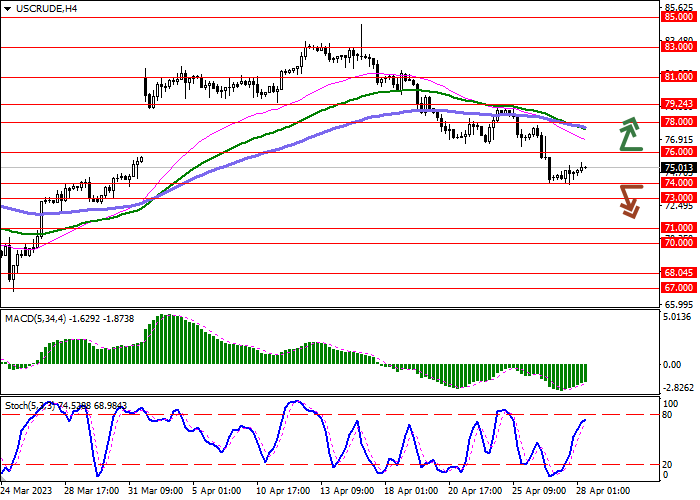The height and width of the screenshot is (500, 700).
Task: Select the 79.243 price level label
Action: click(679, 104)
